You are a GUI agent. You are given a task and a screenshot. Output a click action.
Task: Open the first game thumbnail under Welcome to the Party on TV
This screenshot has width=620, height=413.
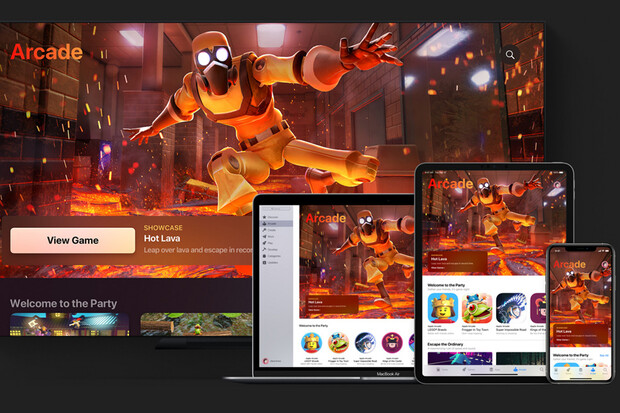point(70,324)
